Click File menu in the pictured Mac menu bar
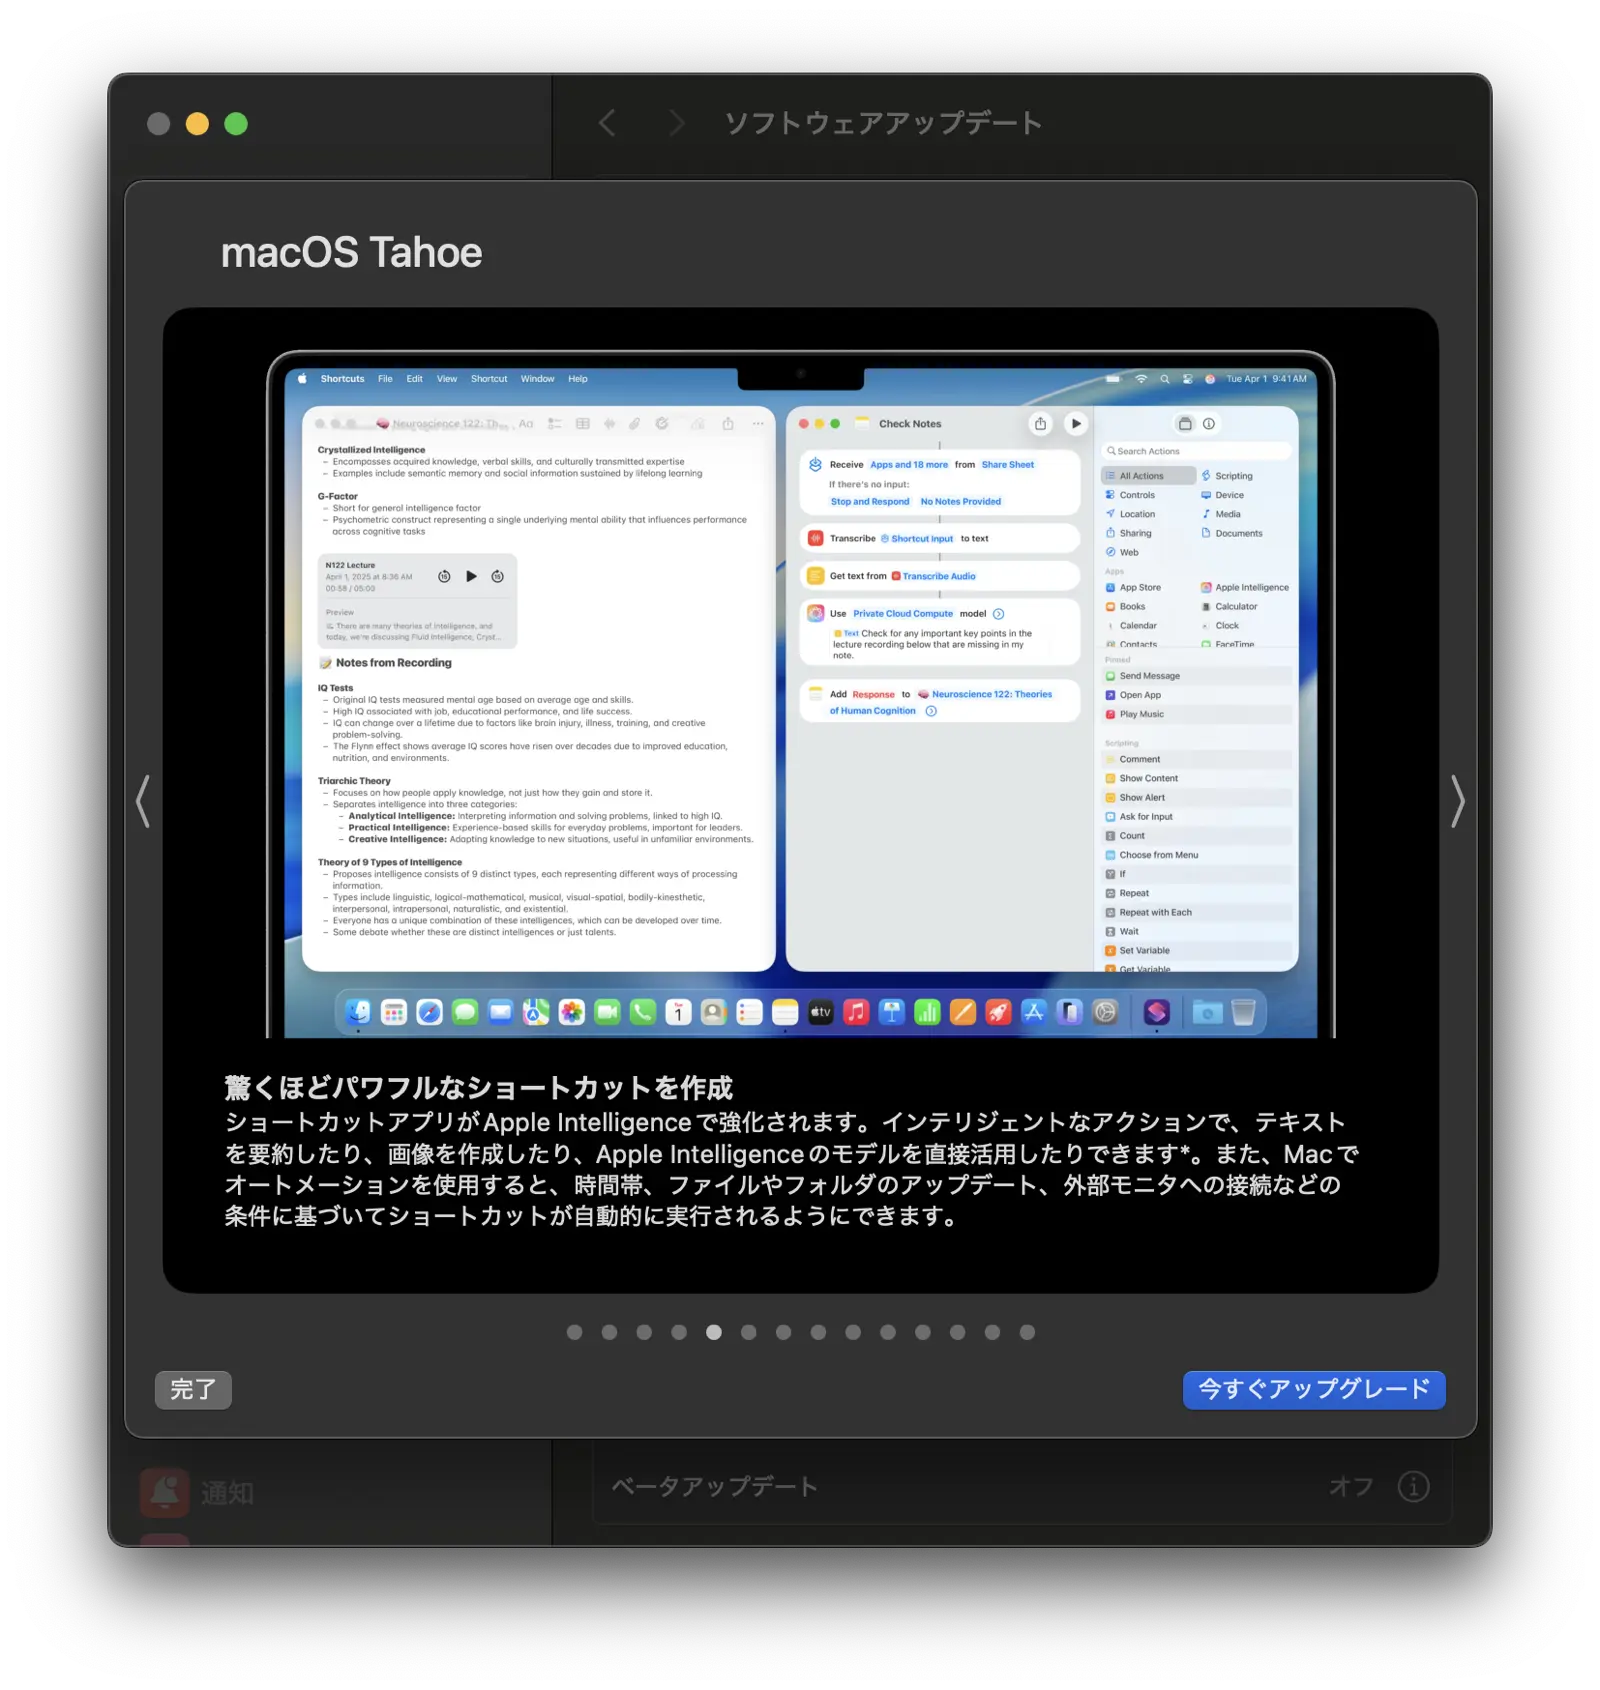The width and height of the screenshot is (1600, 1690). pyautogui.click(x=385, y=379)
